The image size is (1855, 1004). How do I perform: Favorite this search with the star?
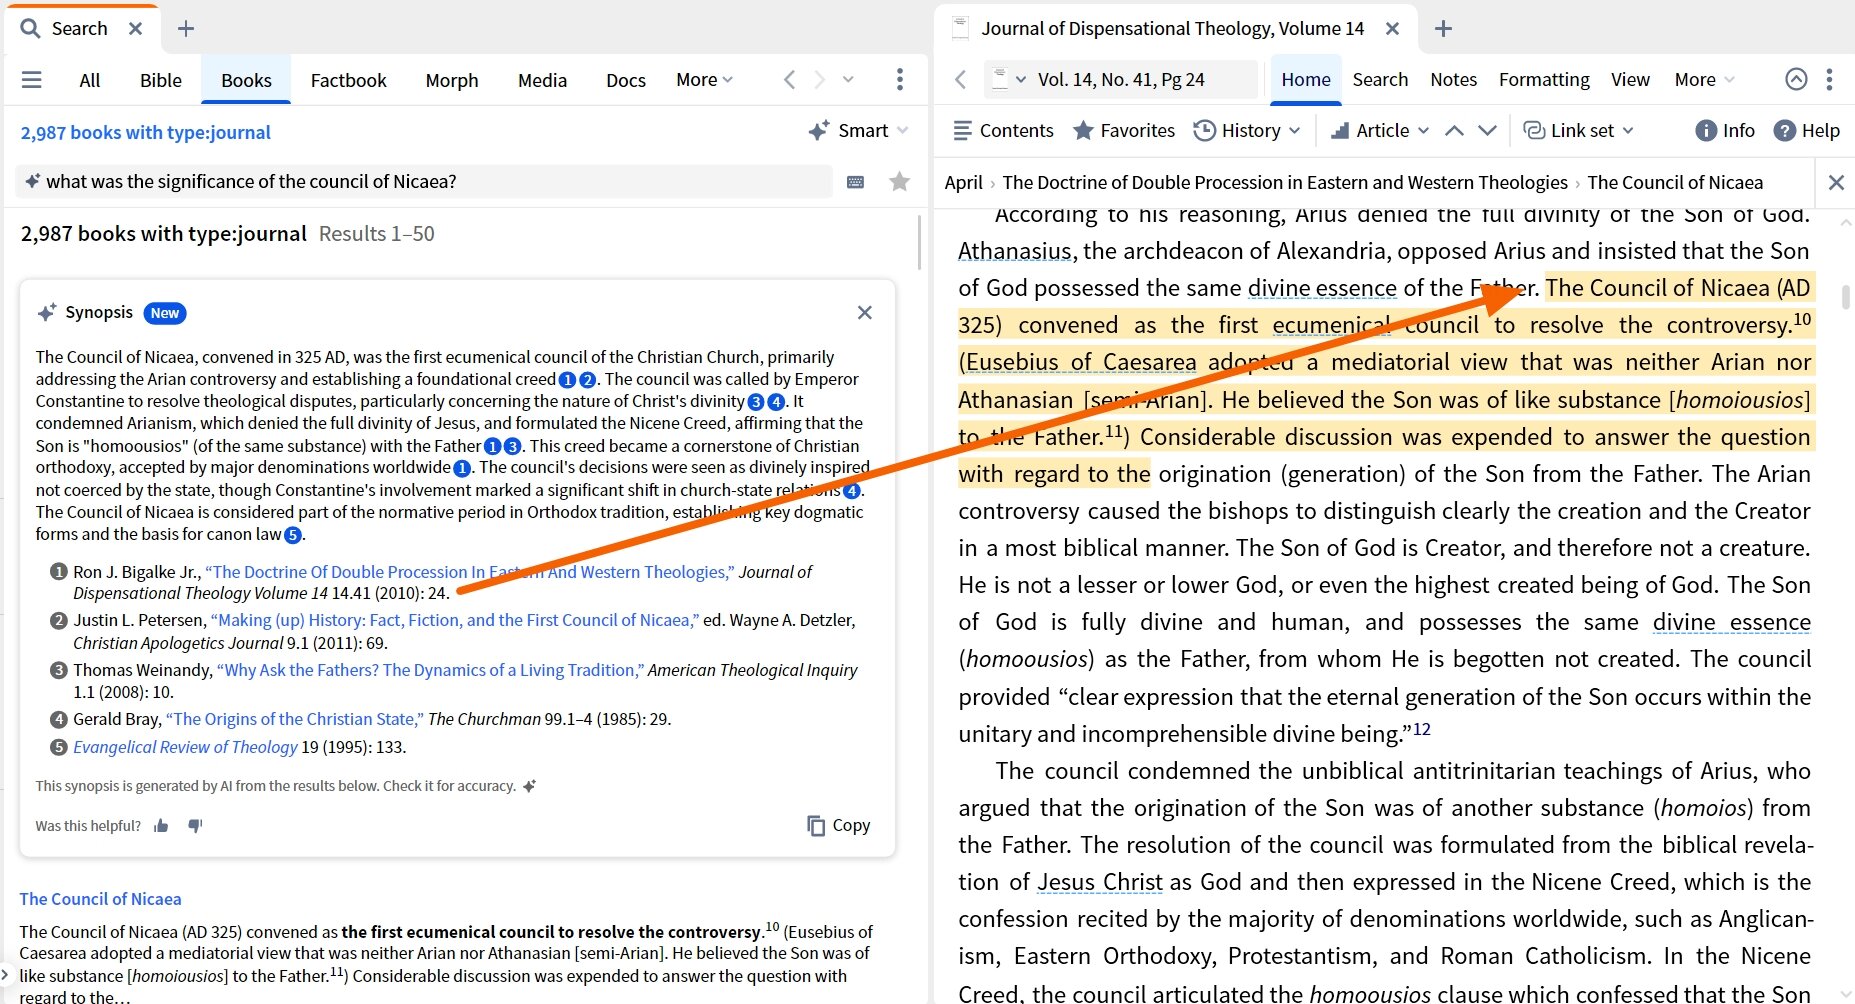900,181
